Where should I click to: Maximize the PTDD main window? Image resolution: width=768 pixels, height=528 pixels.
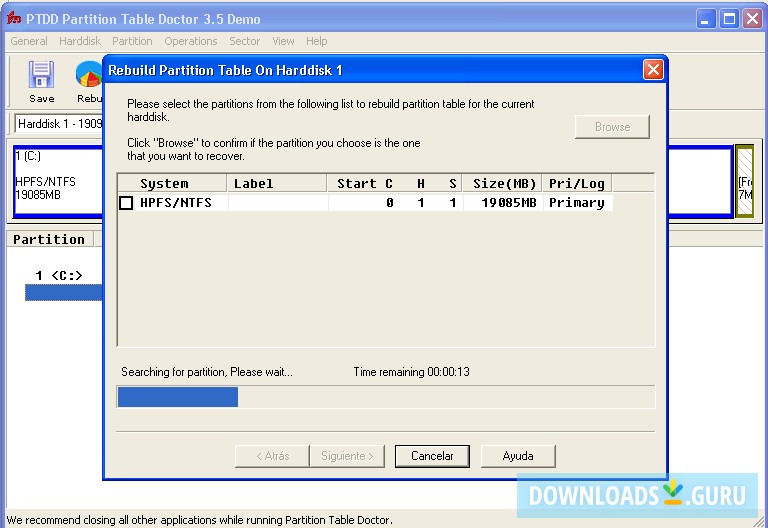click(x=729, y=19)
